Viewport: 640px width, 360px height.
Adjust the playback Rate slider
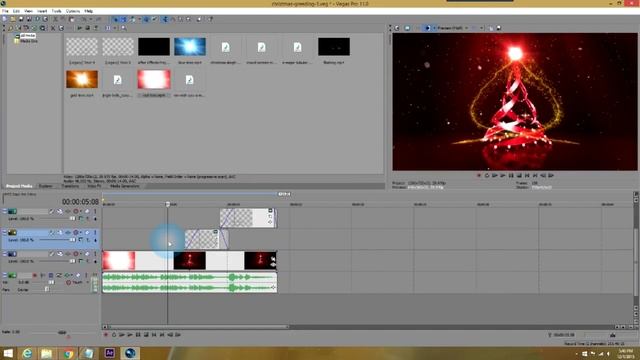point(62,333)
